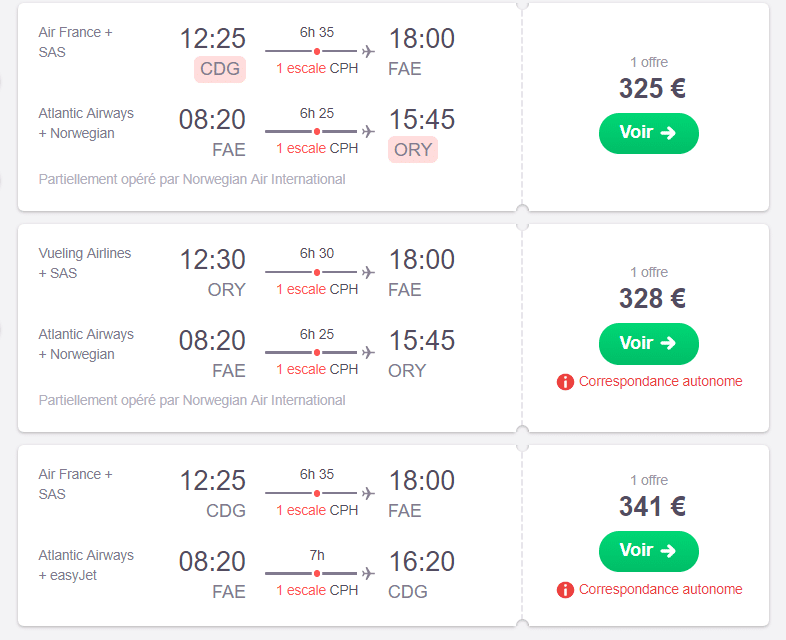Click the airplane icon on 12:25 CDG first flight
The height and width of the screenshot is (640, 786).
pos(368,51)
